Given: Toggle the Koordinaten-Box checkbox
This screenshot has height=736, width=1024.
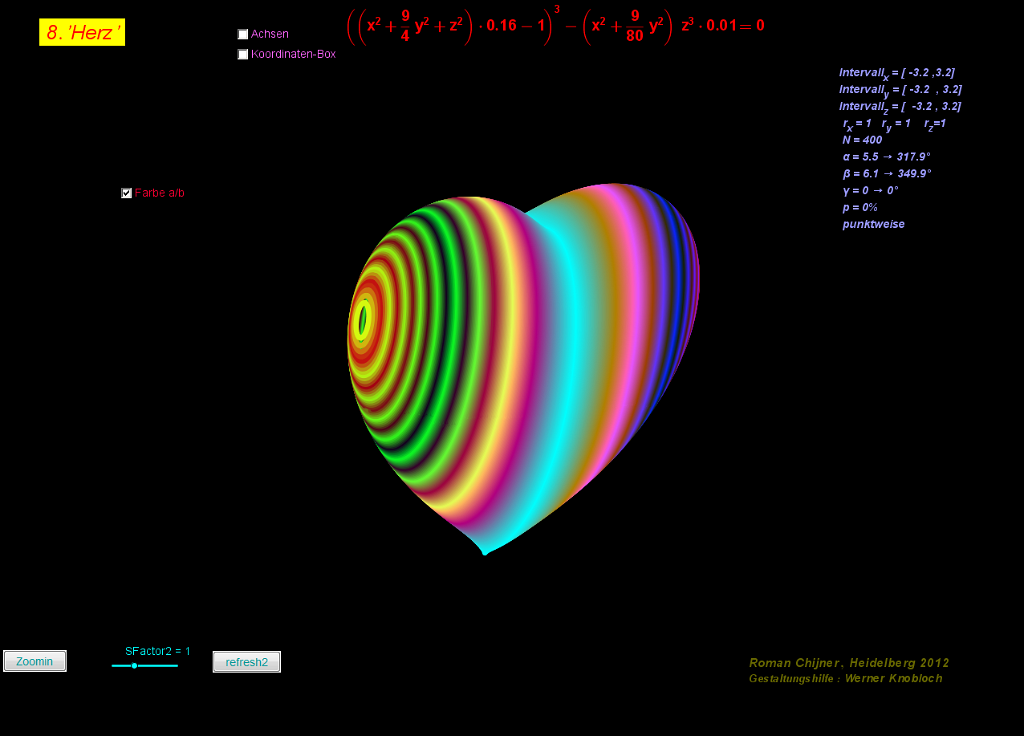Looking at the screenshot, I should pyautogui.click(x=243, y=54).
